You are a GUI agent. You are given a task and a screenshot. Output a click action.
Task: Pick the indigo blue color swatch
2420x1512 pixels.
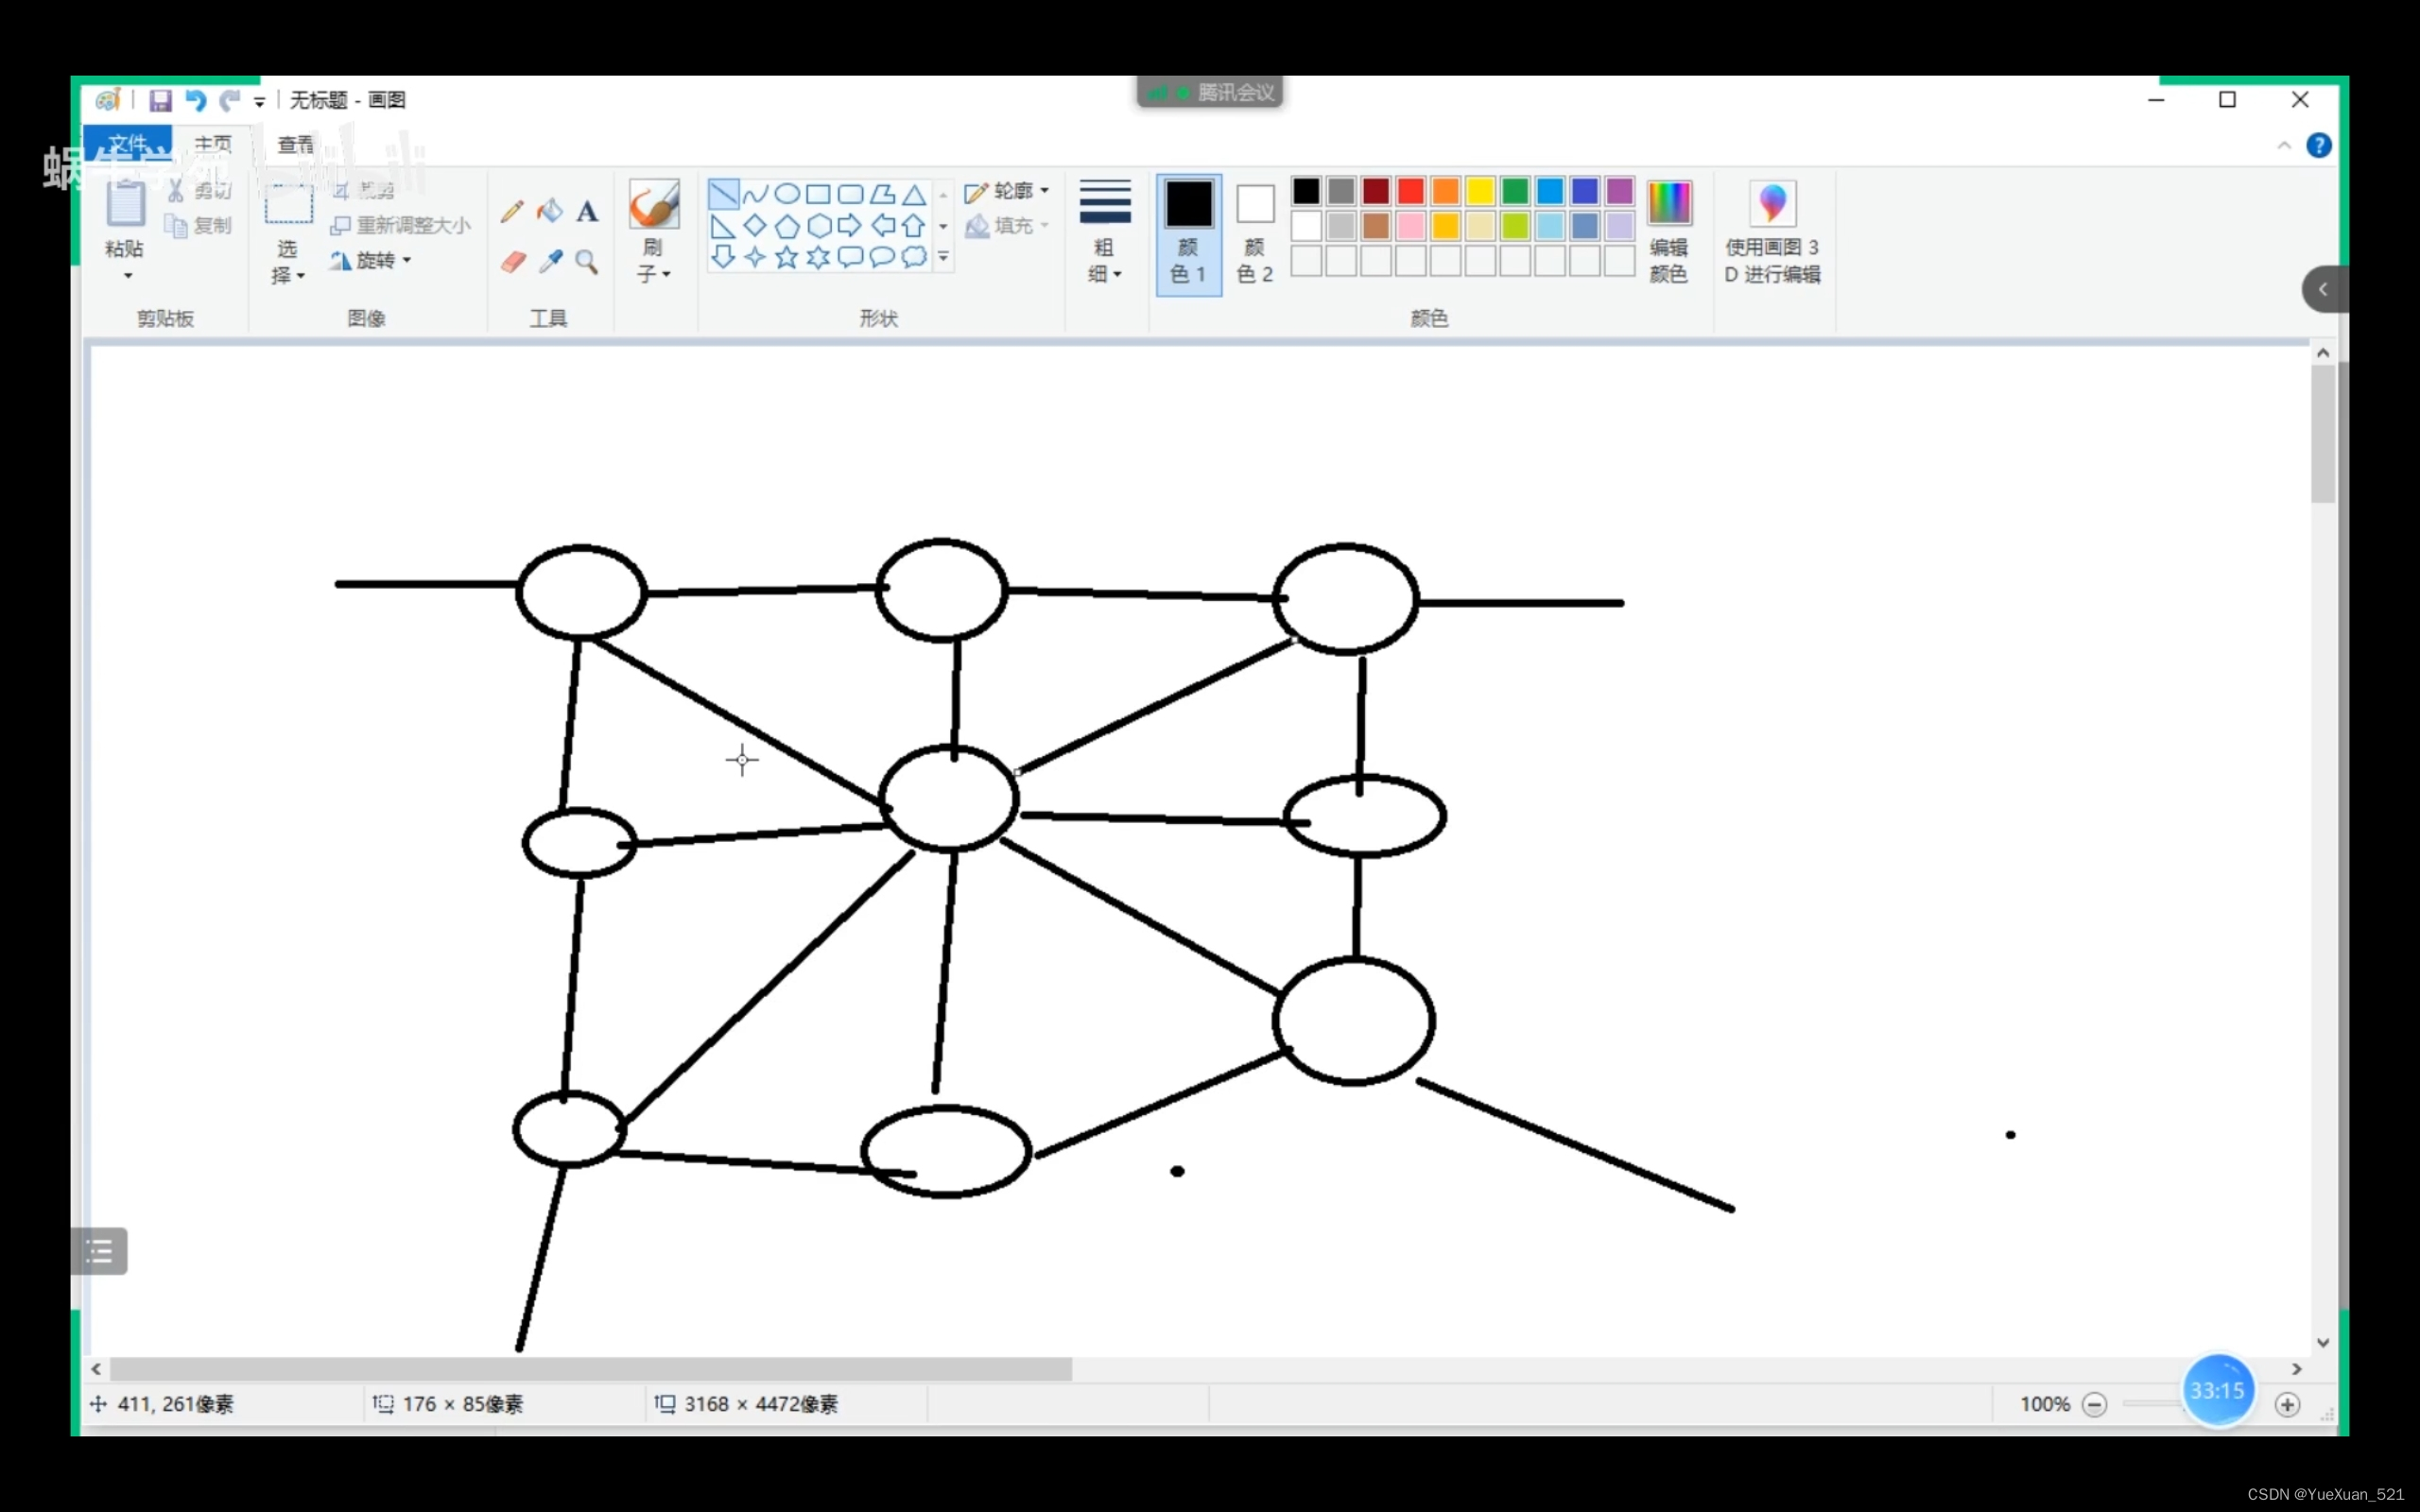(1584, 191)
